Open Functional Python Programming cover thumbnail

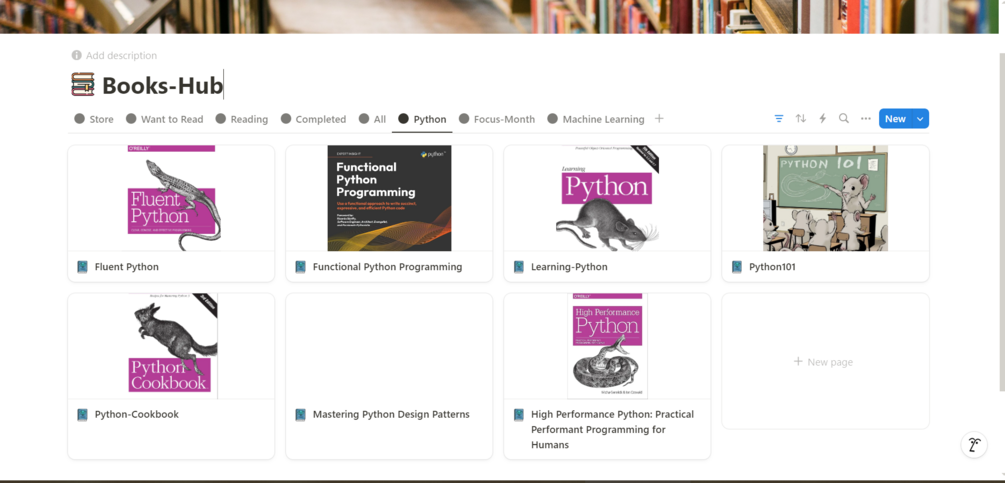(x=389, y=198)
